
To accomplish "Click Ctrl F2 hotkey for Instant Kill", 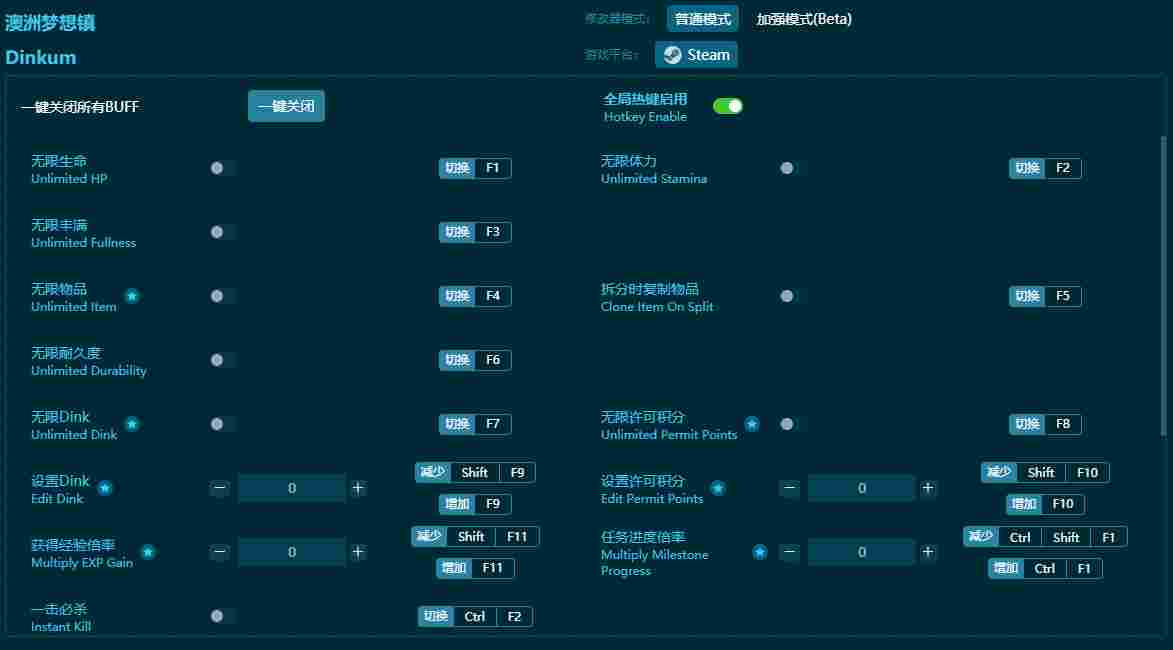I will point(475,616).
